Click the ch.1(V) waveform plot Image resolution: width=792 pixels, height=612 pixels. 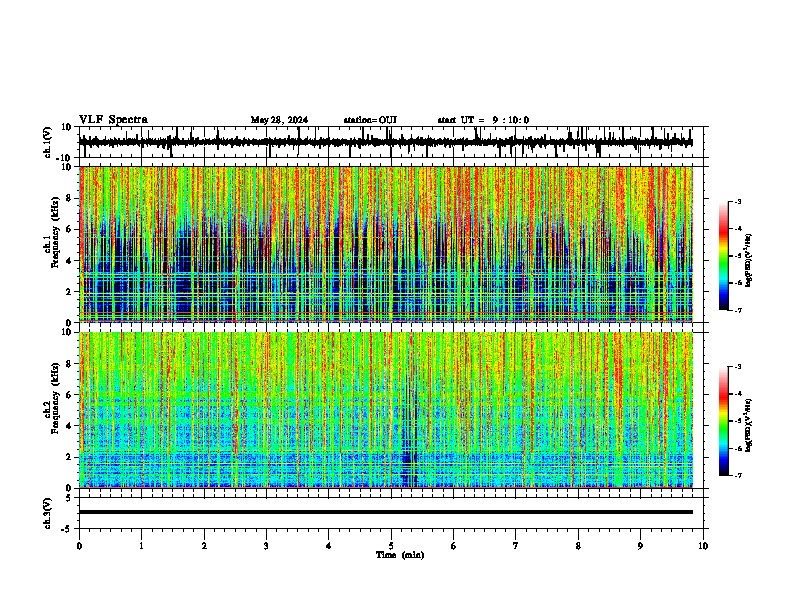pyautogui.click(x=391, y=142)
